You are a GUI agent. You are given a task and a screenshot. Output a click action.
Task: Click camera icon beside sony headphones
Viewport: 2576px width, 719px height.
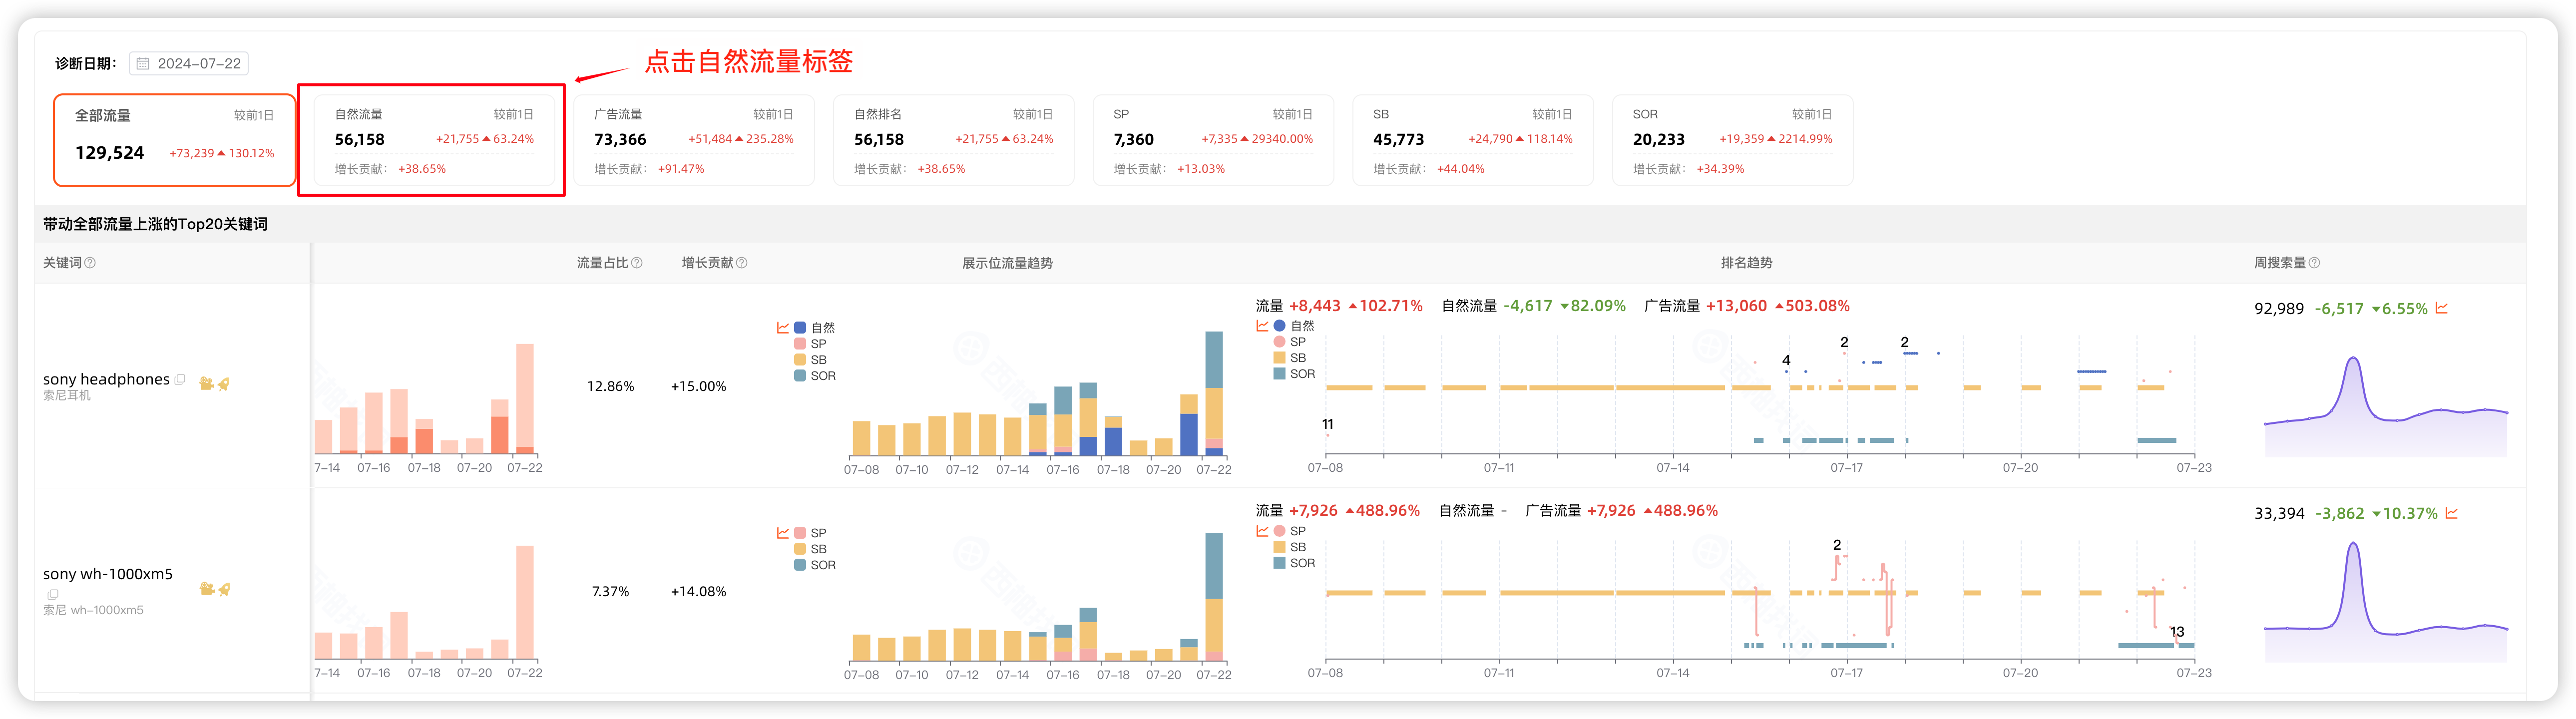206,383
